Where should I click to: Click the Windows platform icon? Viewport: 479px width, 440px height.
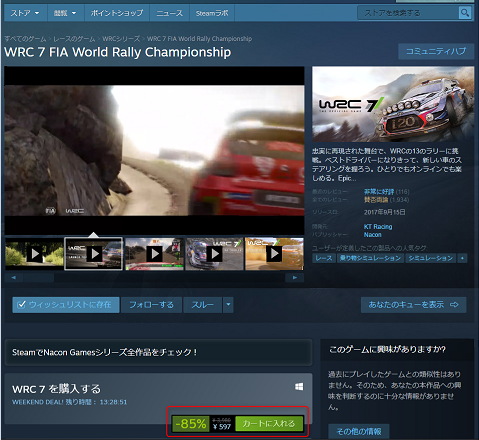coord(299,386)
